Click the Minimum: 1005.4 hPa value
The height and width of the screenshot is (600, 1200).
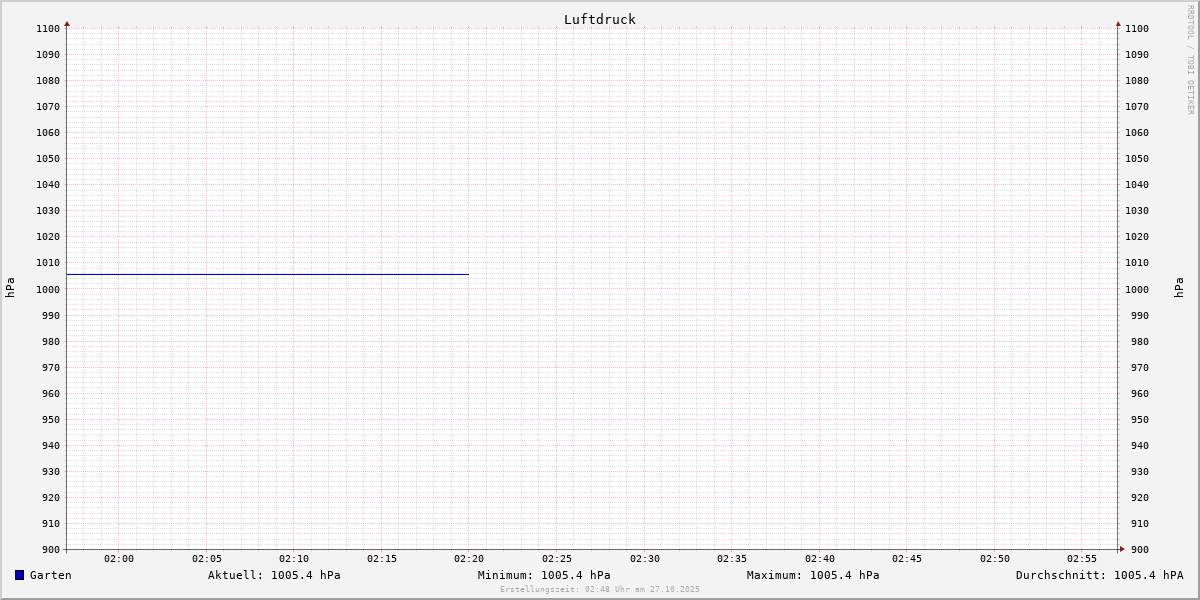pos(544,575)
